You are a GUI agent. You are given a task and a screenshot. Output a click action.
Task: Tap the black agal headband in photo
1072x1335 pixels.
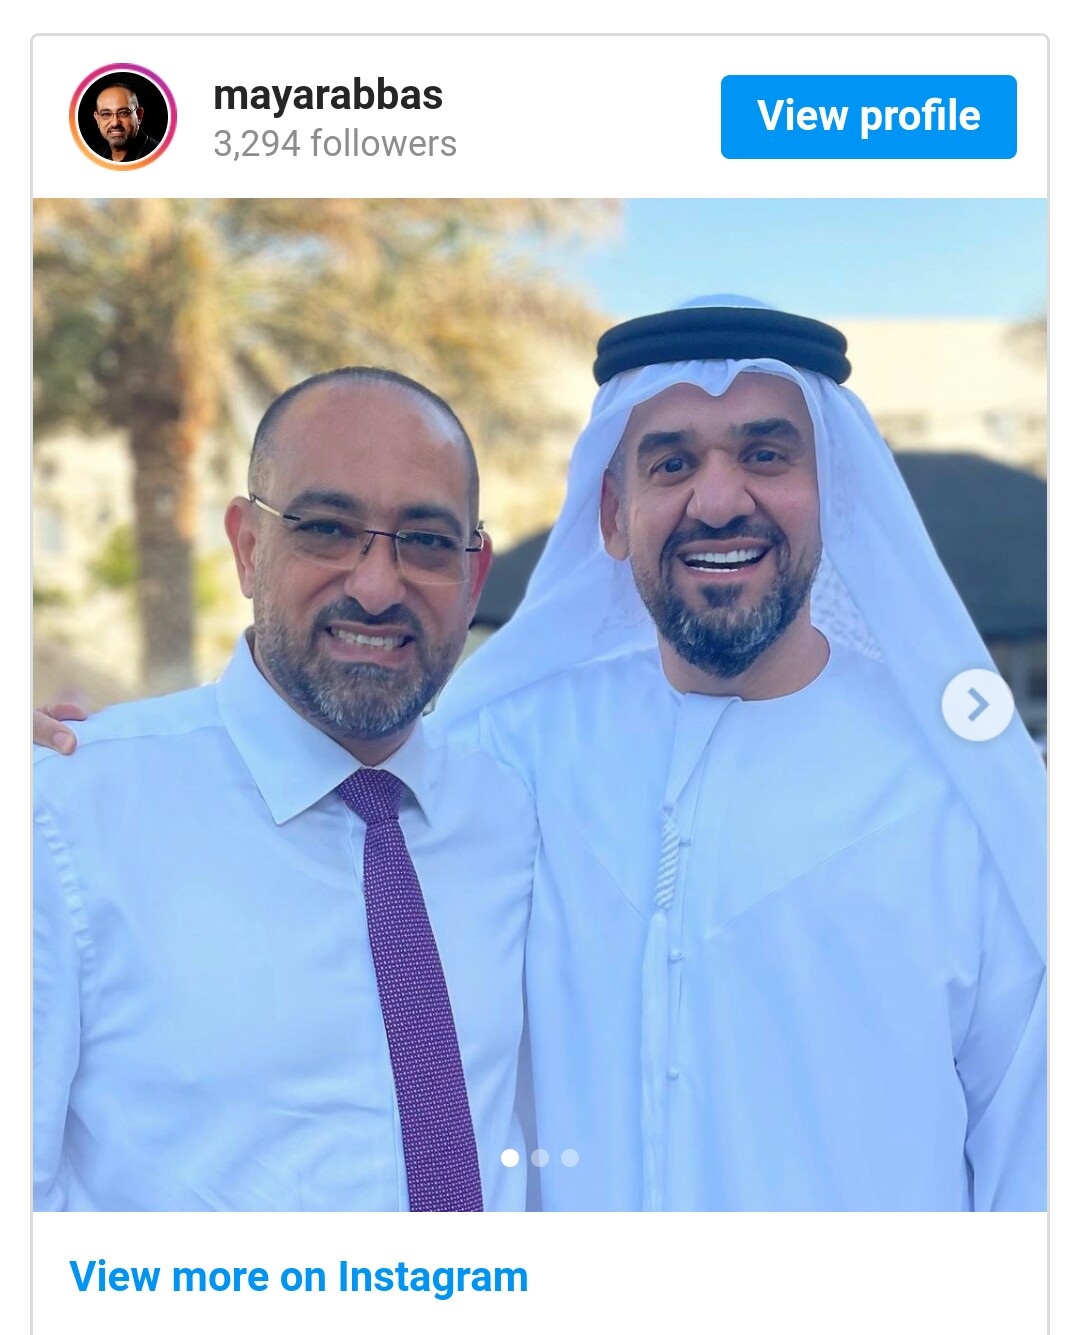pyautogui.click(x=722, y=344)
